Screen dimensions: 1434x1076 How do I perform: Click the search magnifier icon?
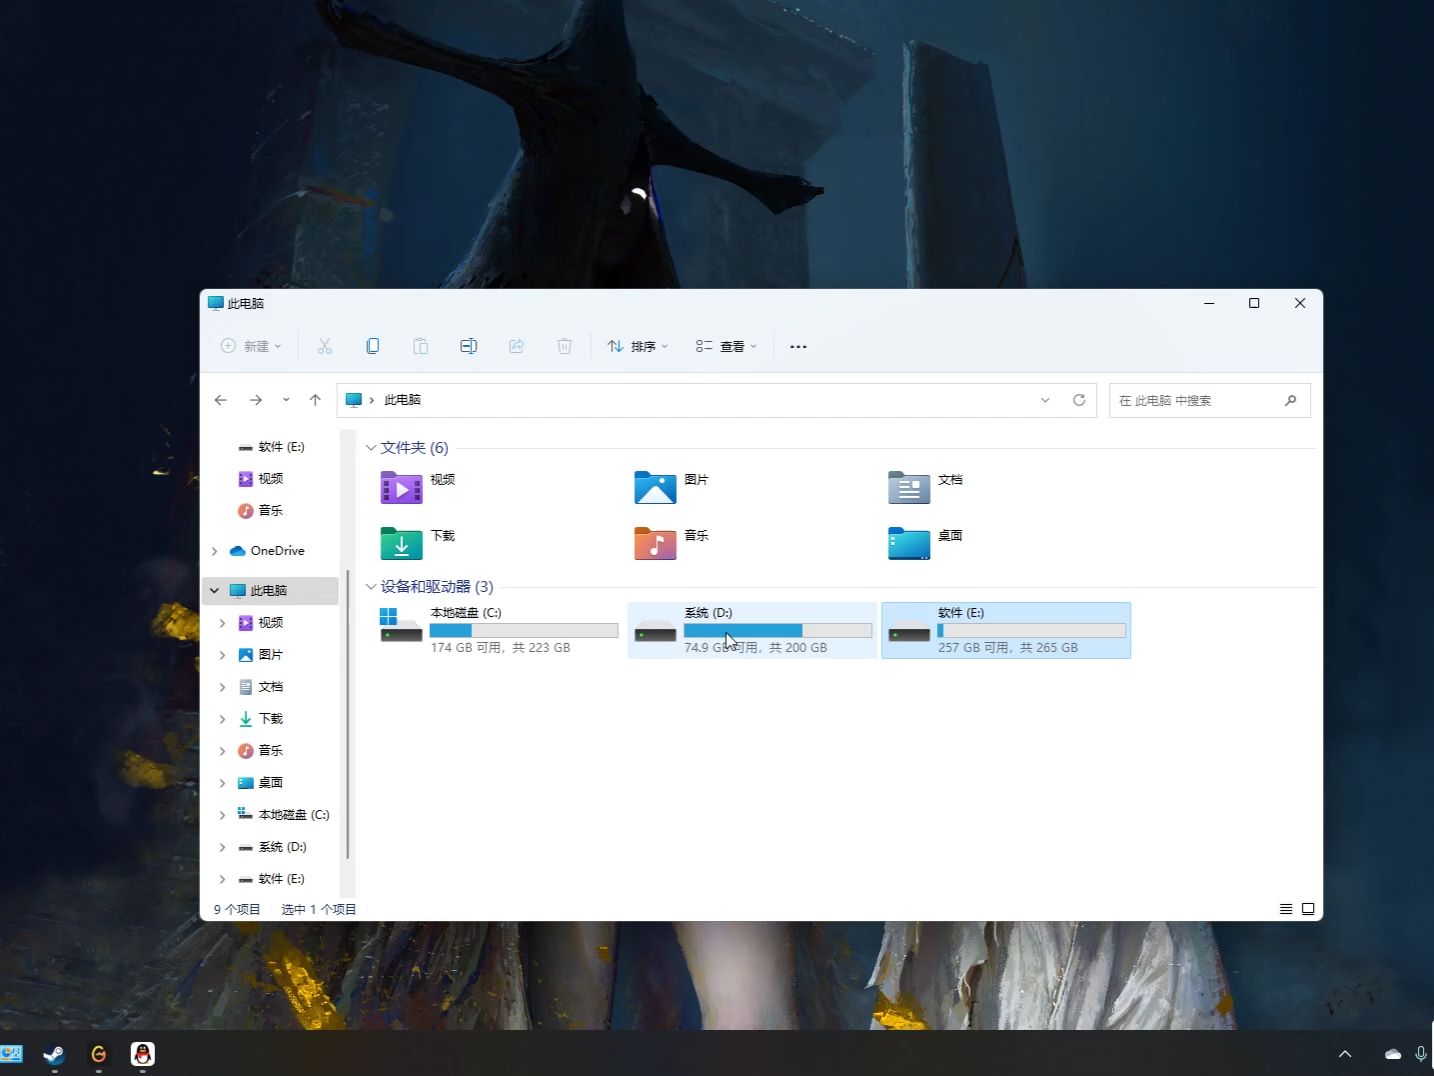pyautogui.click(x=1290, y=400)
